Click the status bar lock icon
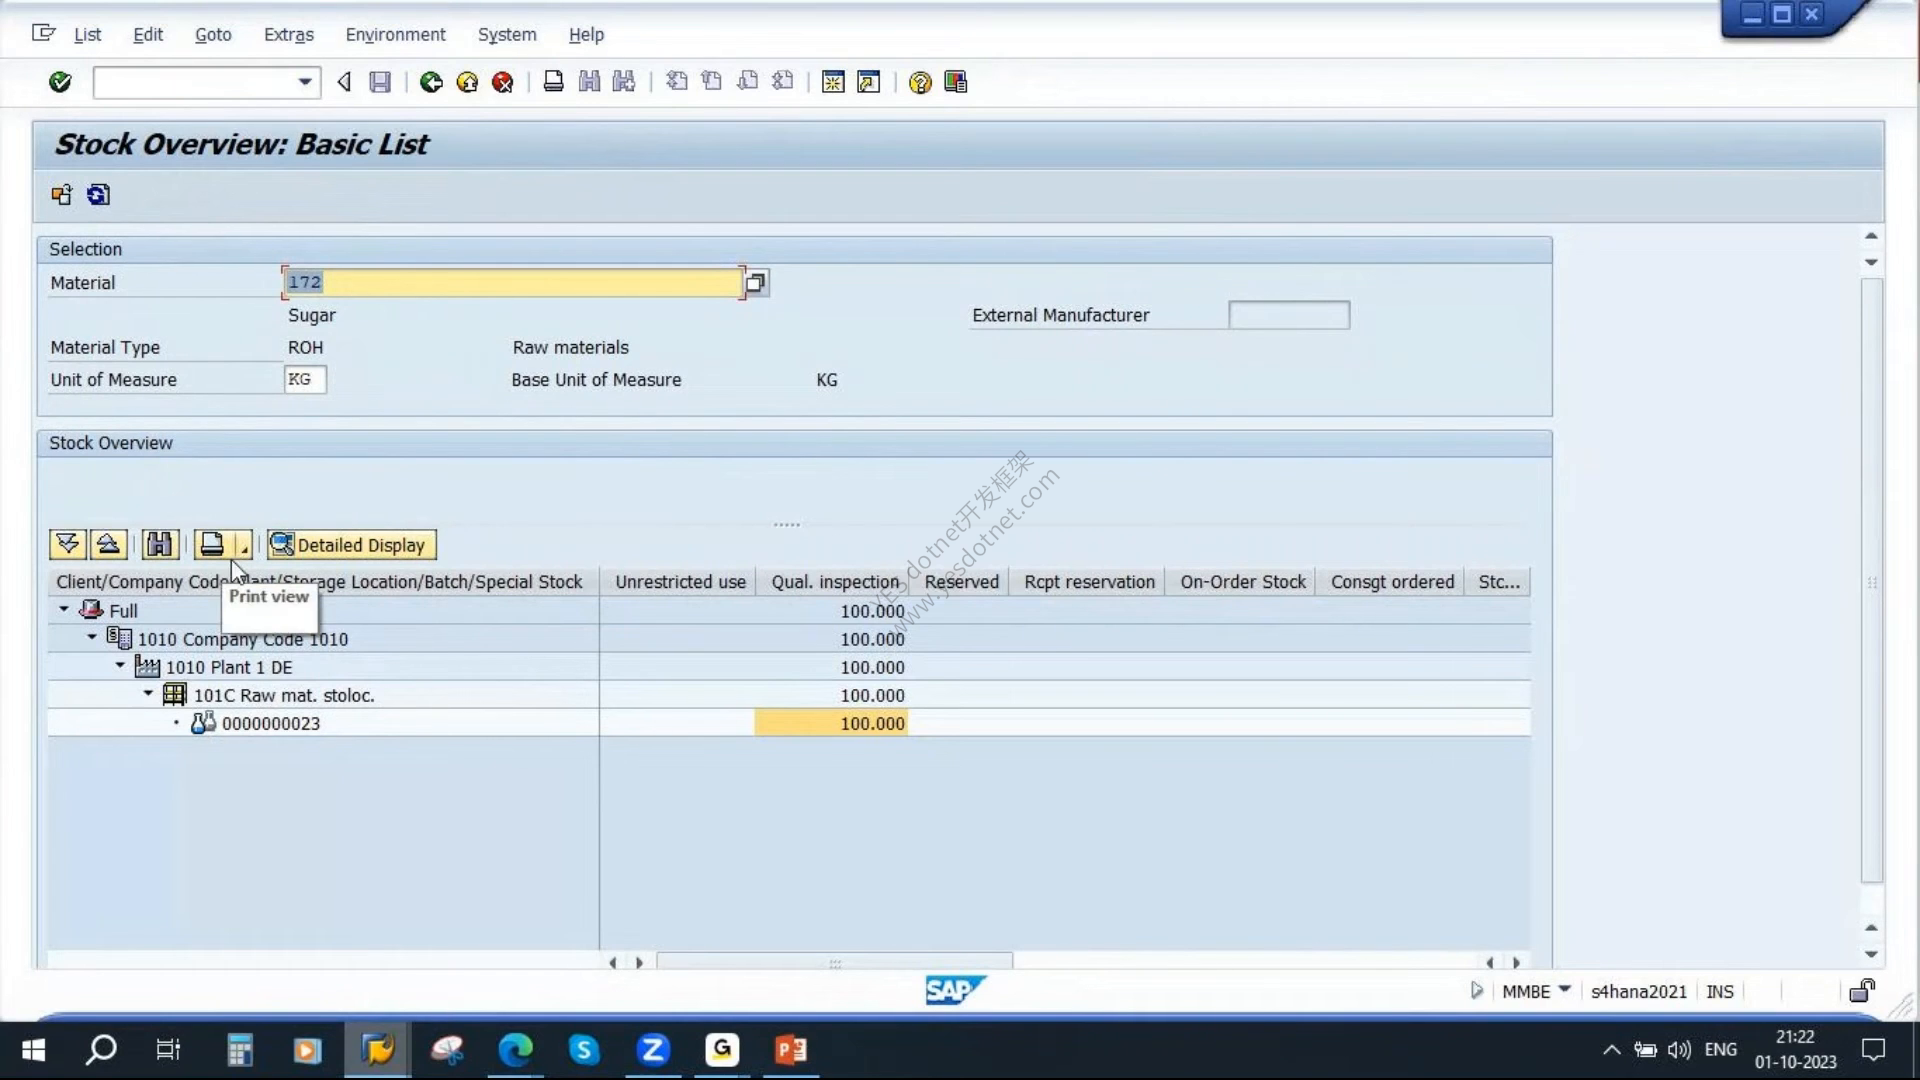The width and height of the screenshot is (1920, 1080). pyautogui.click(x=1862, y=990)
